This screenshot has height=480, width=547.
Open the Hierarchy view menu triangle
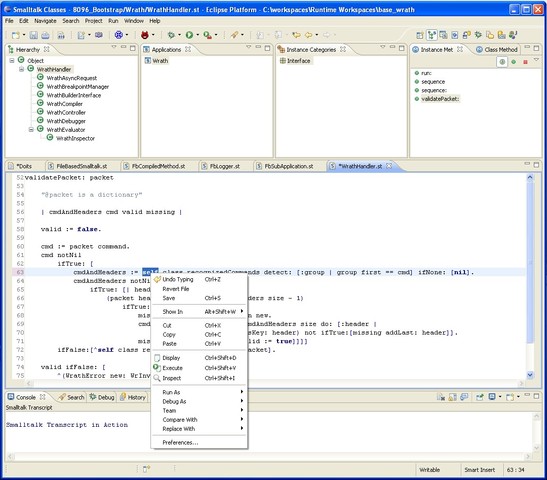coord(114,47)
